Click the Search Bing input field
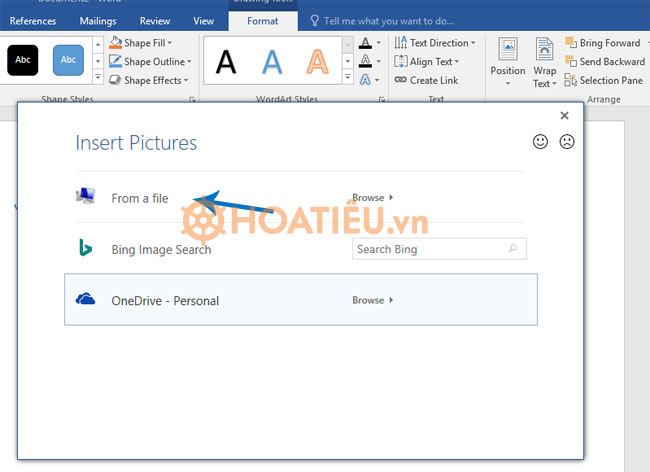 [x=430, y=249]
